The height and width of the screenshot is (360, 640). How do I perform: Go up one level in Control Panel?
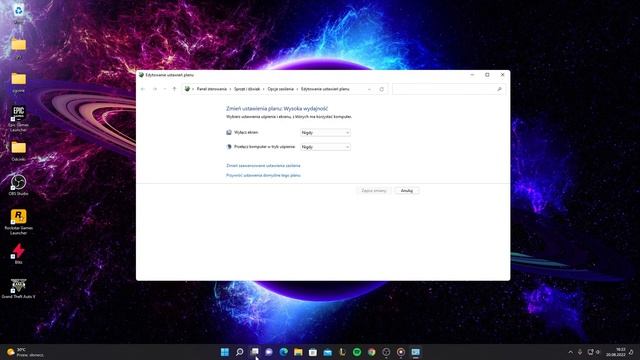[174, 89]
